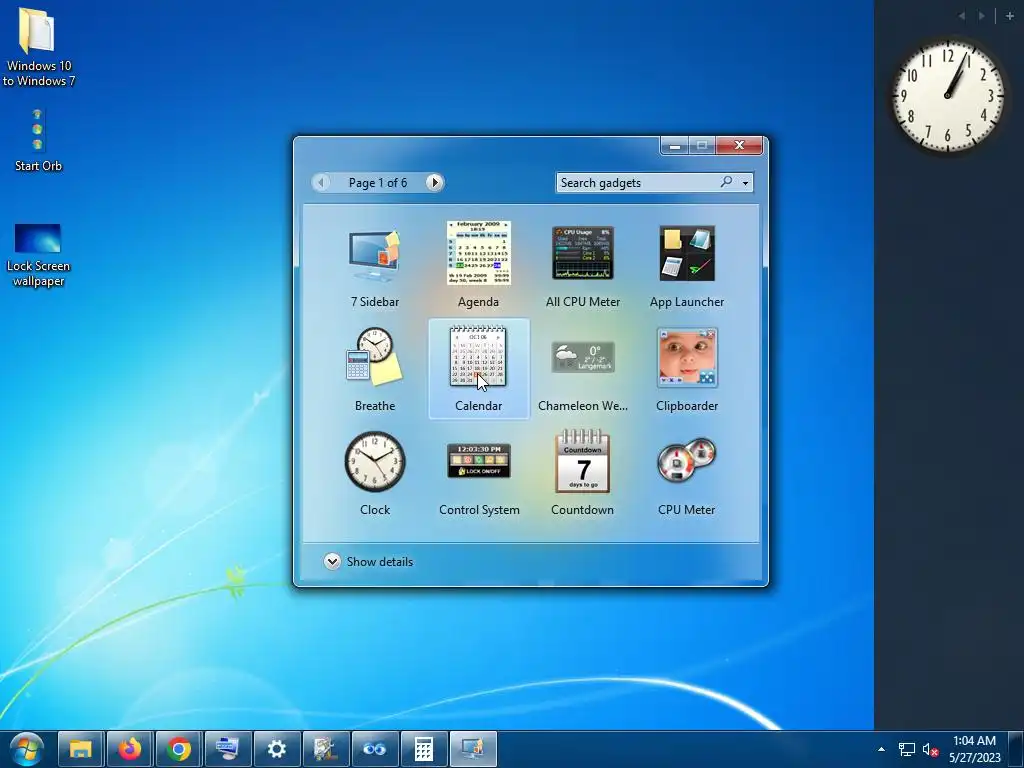Click the sidebar add gadget plus button

pyautogui.click(x=1010, y=16)
